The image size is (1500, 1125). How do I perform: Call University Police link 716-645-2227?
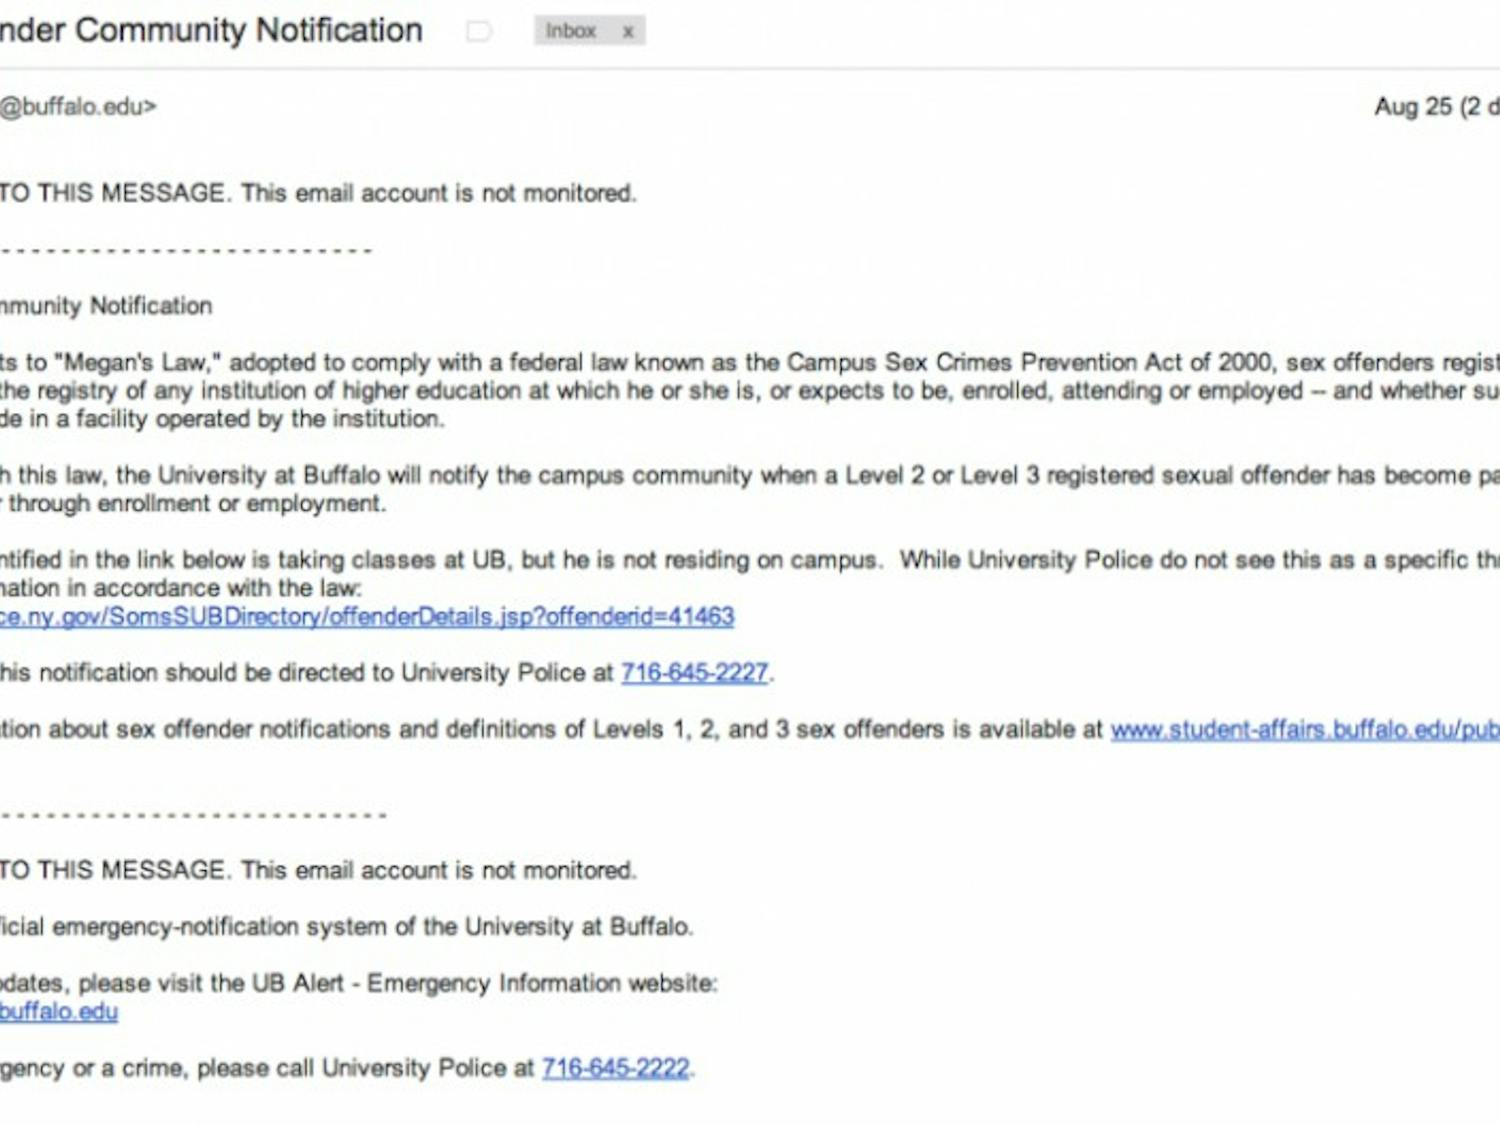tap(694, 672)
